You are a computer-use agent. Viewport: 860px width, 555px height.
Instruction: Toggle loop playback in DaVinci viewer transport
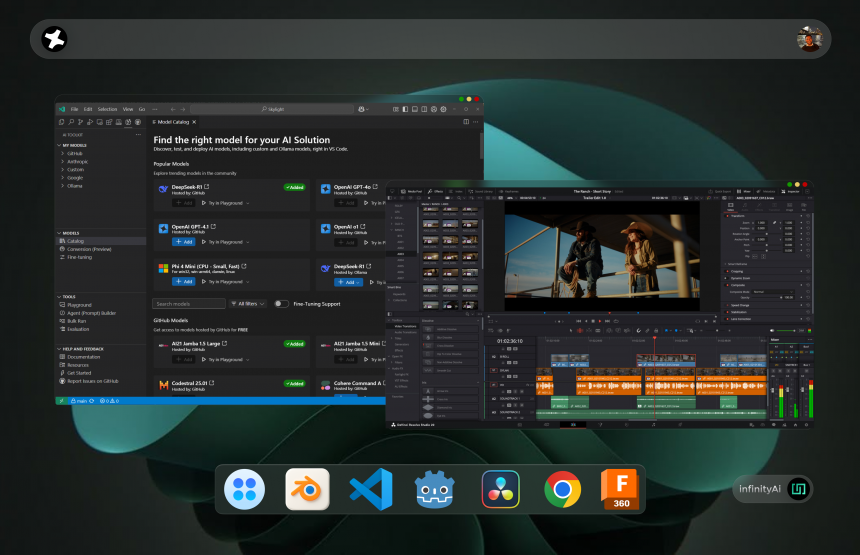(616, 321)
